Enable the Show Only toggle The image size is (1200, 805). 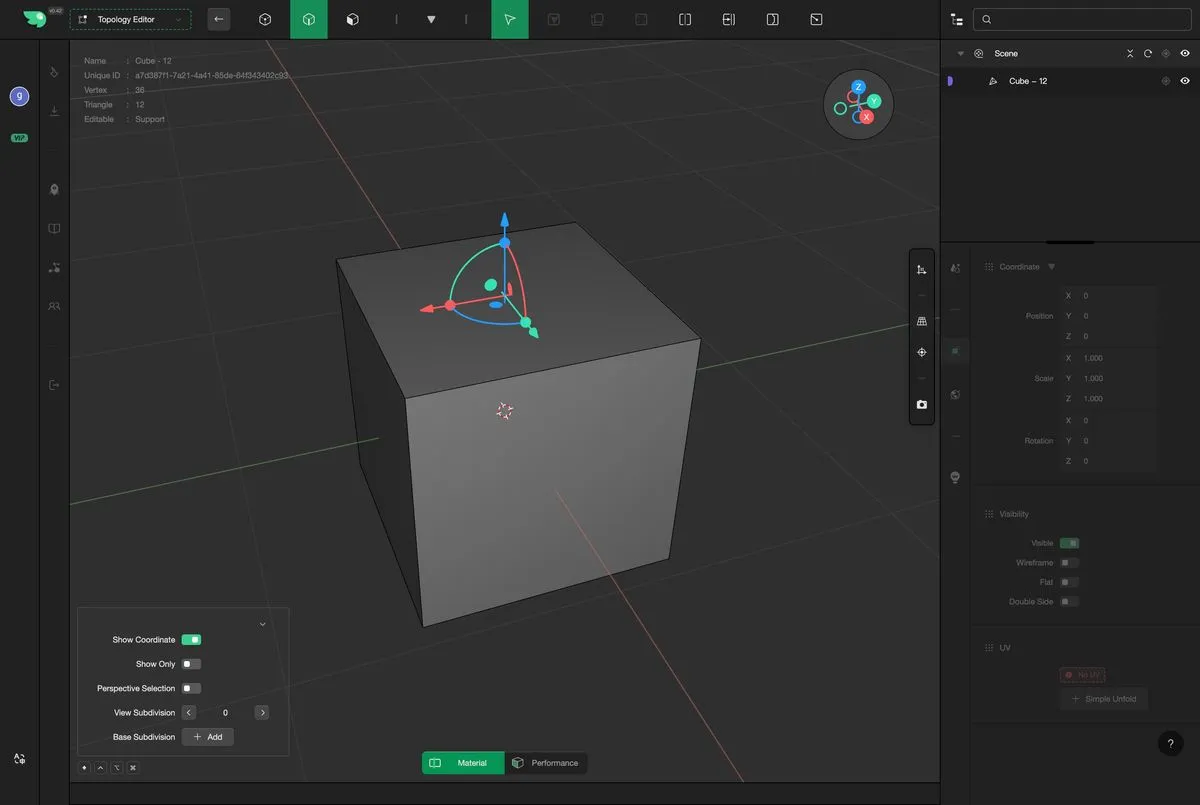(x=191, y=664)
